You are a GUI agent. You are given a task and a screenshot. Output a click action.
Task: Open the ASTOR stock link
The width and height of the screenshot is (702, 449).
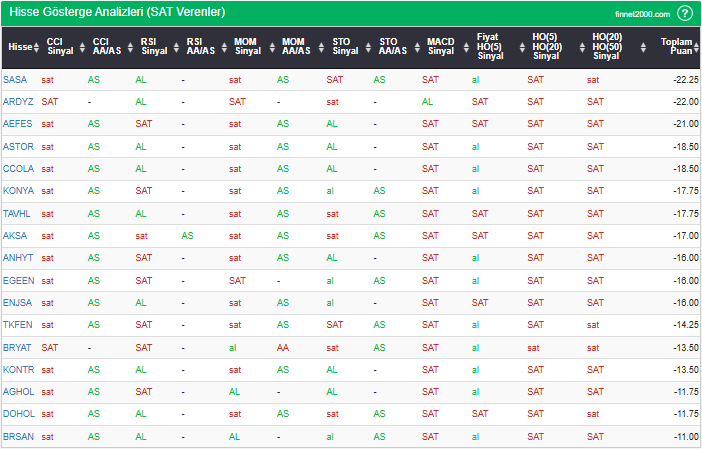[18, 146]
